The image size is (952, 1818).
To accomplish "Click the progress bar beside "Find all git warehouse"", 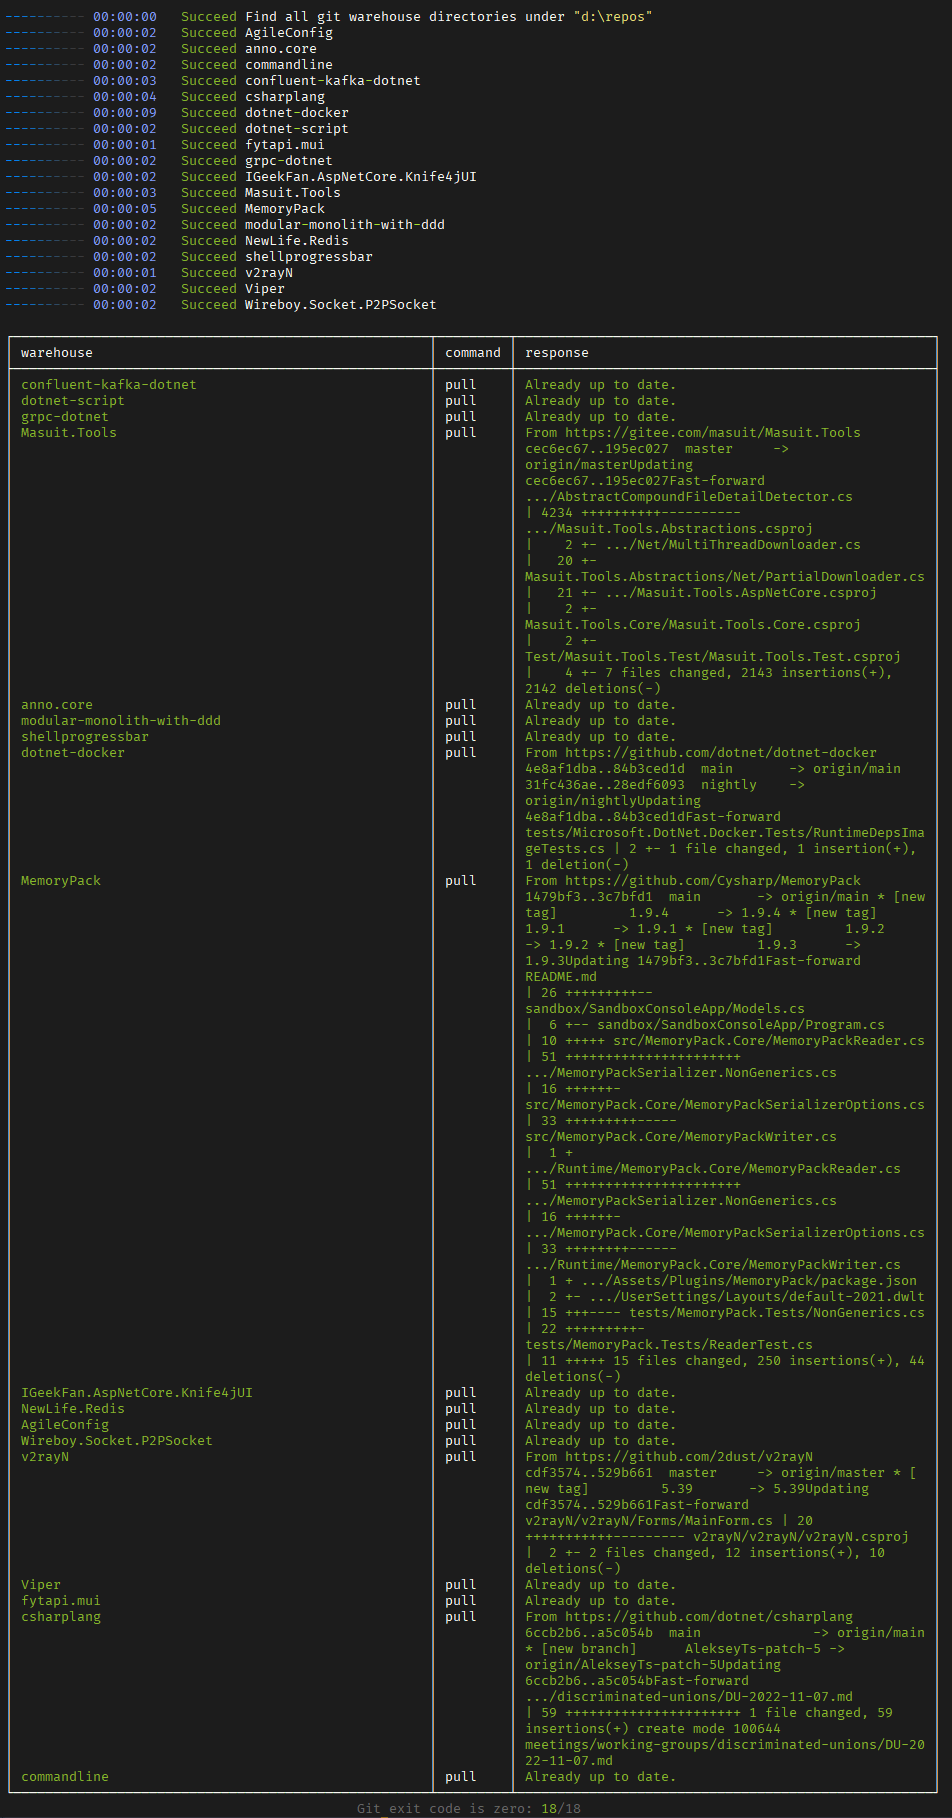I will click(x=45, y=17).
